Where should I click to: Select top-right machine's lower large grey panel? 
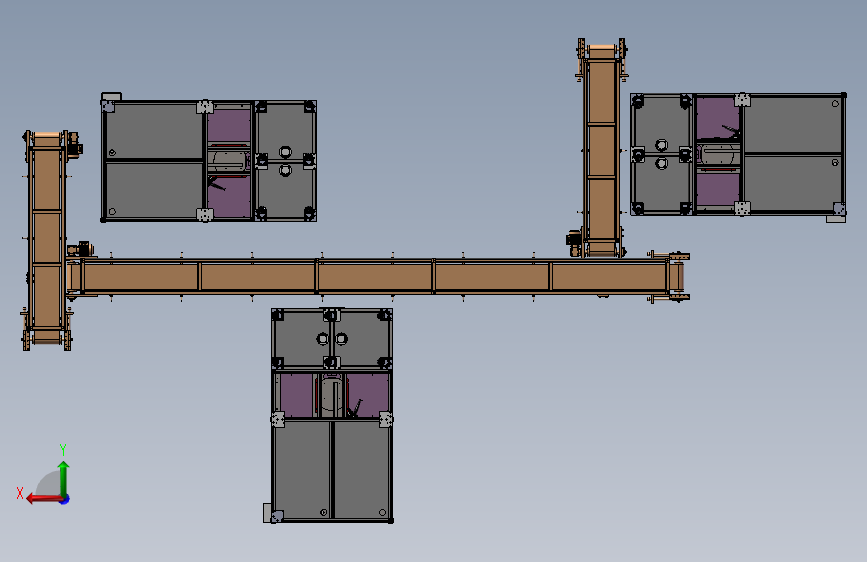click(x=793, y=183)
